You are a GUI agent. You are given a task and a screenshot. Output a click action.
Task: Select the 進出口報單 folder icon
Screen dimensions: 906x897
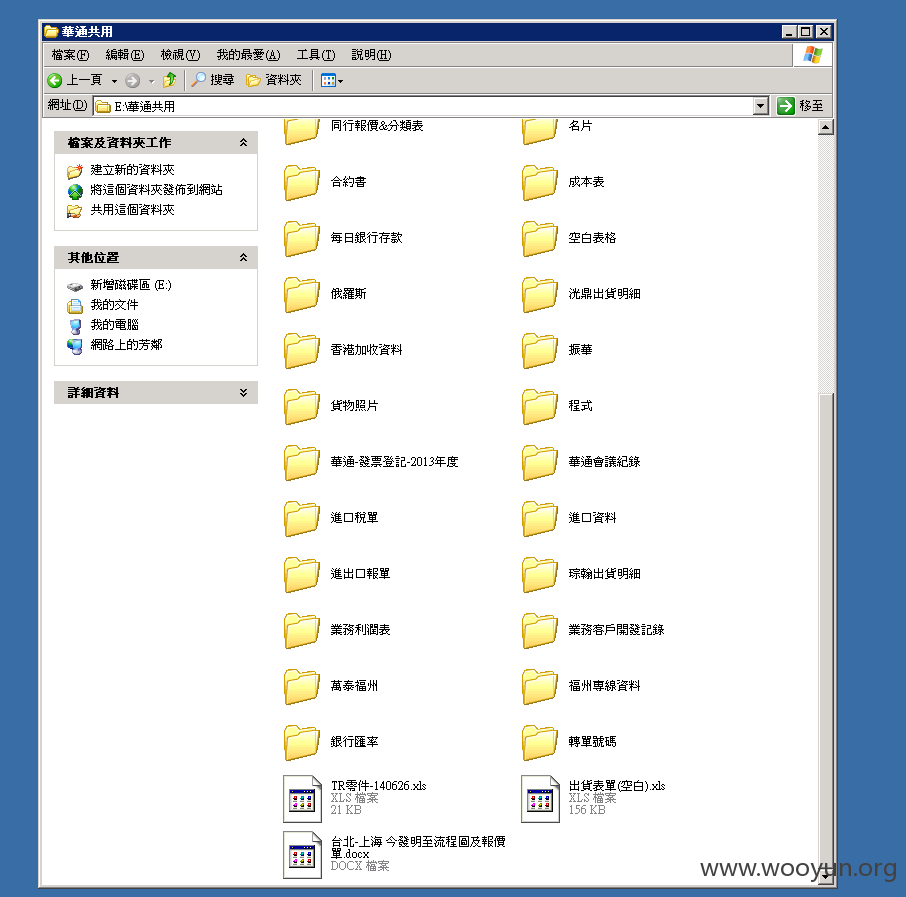pyautogui.click(x=302, y=574)
